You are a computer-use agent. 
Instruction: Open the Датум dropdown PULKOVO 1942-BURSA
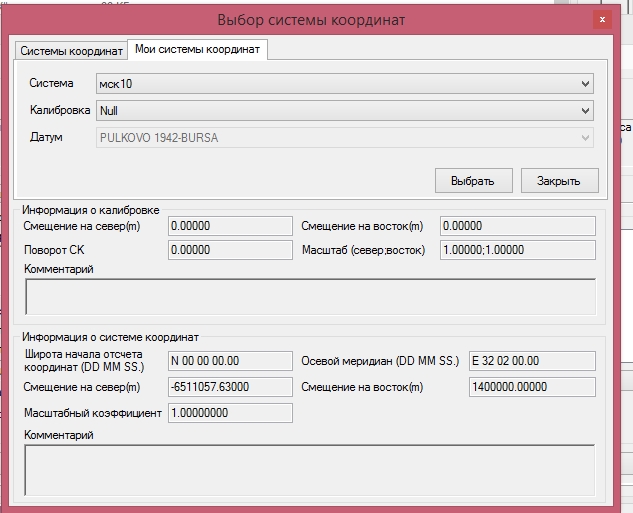(x=345, y=137)
